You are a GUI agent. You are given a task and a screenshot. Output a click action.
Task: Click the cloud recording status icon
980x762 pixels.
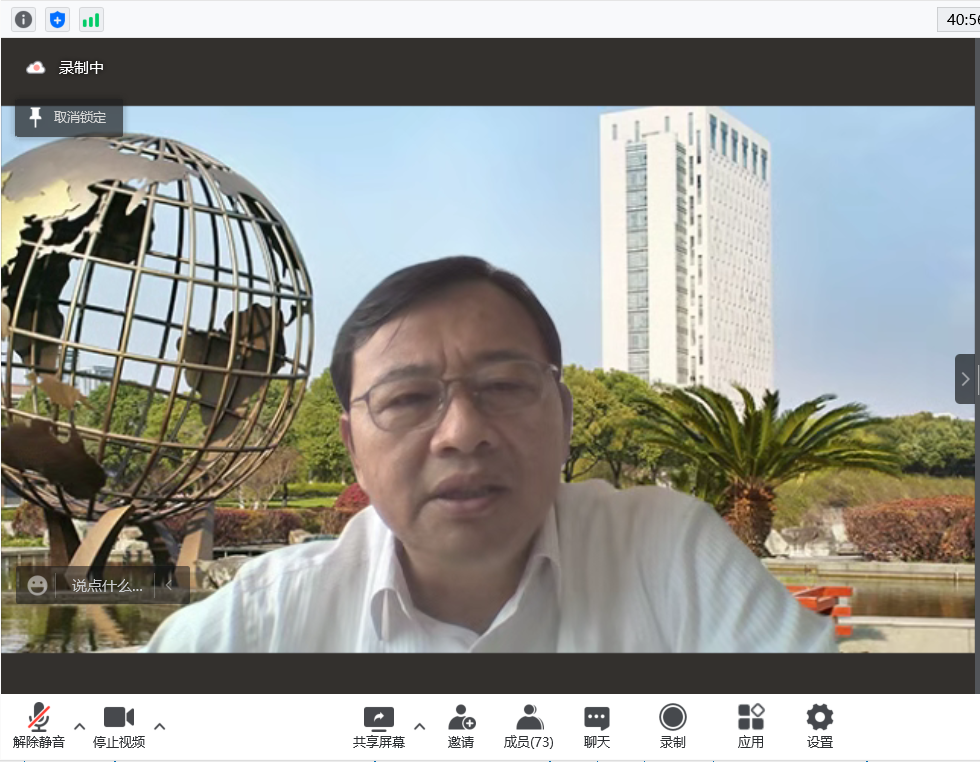[36, 68]
